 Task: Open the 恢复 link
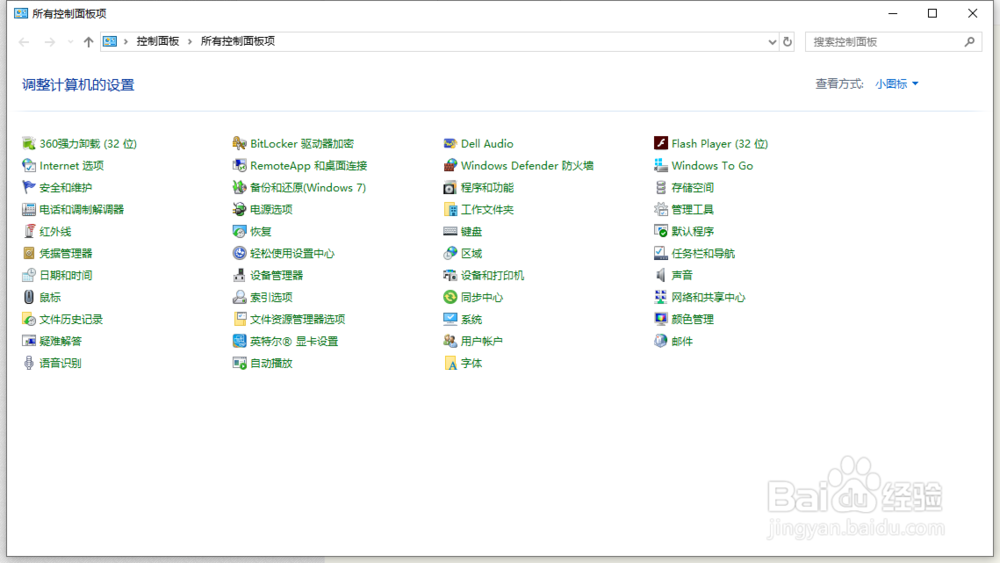click(261, 231)
